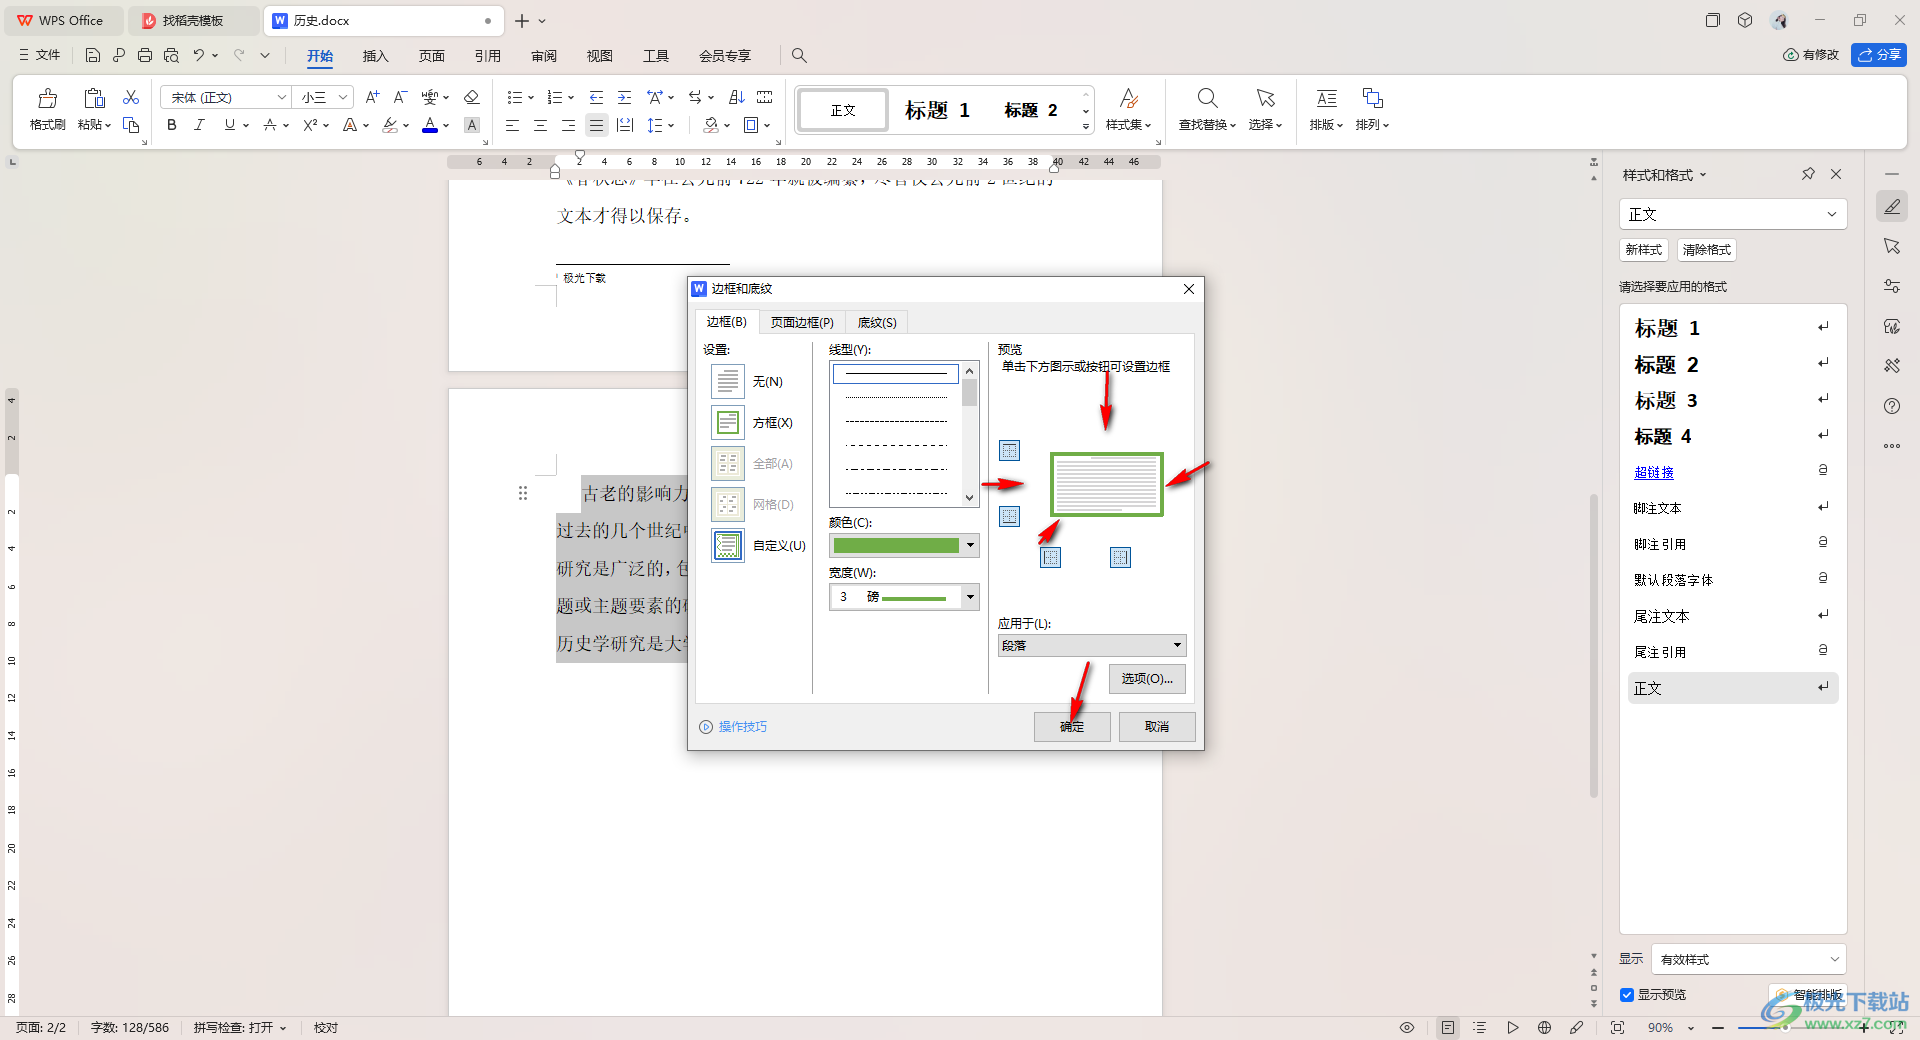This screenshot has height=1040, width=1920.
Task: Expand the styles gallery arrow
Action: point(1086,127)
